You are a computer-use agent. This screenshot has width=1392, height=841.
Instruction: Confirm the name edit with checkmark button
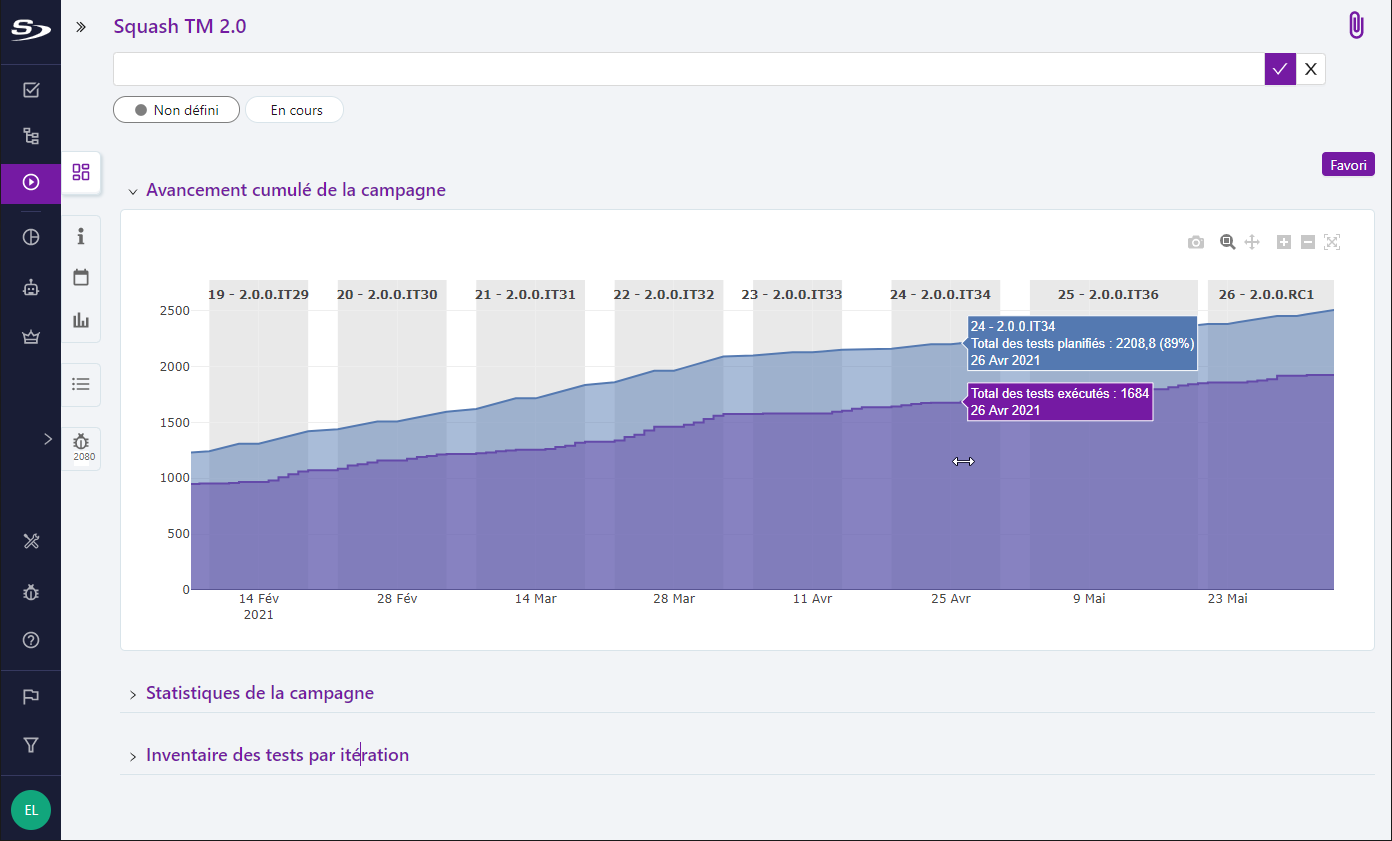(x=1280, y=69)
